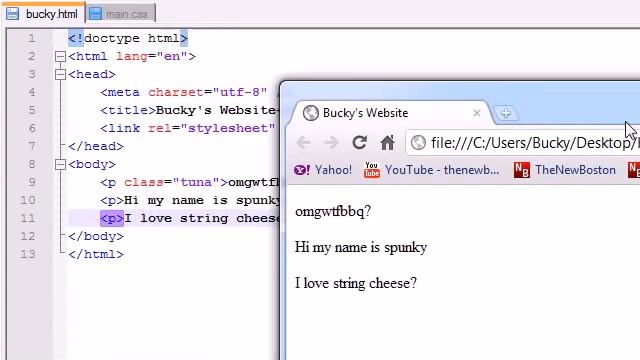Click the TheNewBoston NB favicon

click(522, 170)
